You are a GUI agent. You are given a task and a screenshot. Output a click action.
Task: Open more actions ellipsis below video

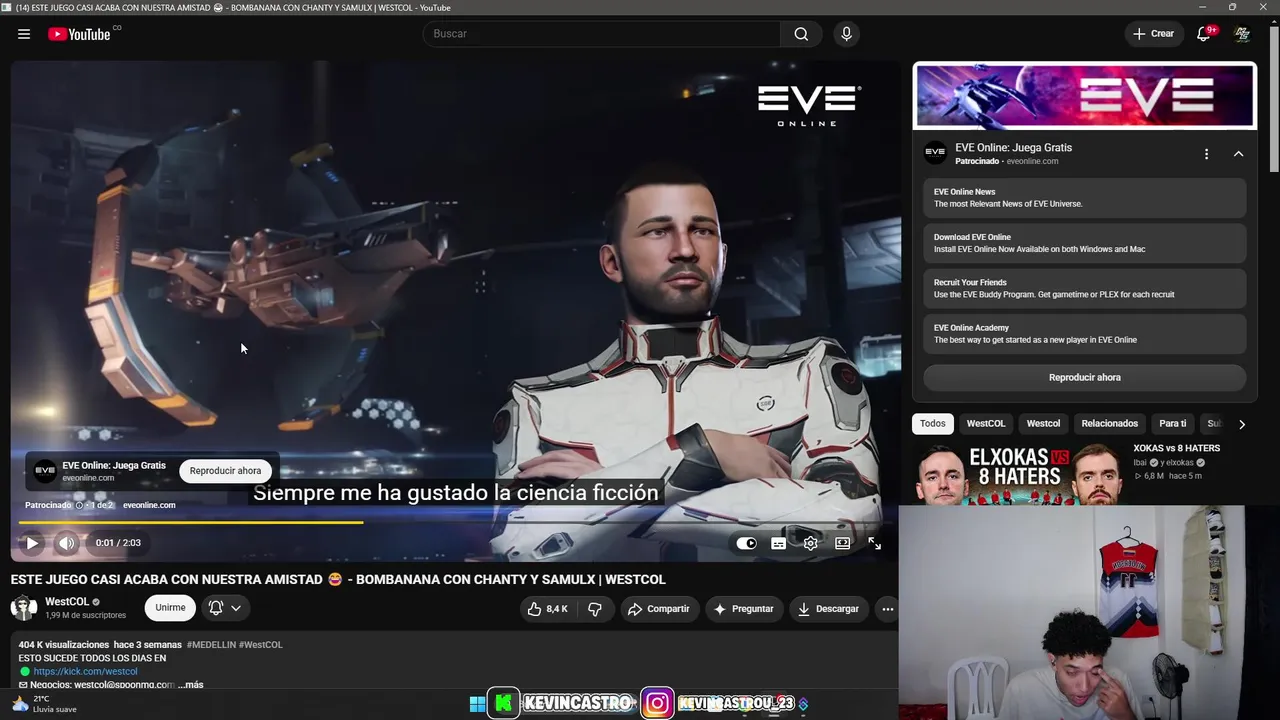click(887, 608)
